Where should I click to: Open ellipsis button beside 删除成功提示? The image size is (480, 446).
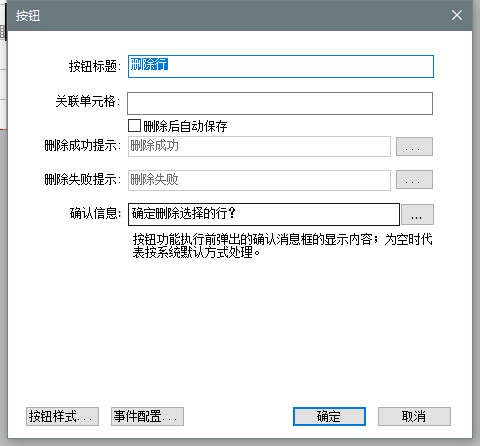414,146
